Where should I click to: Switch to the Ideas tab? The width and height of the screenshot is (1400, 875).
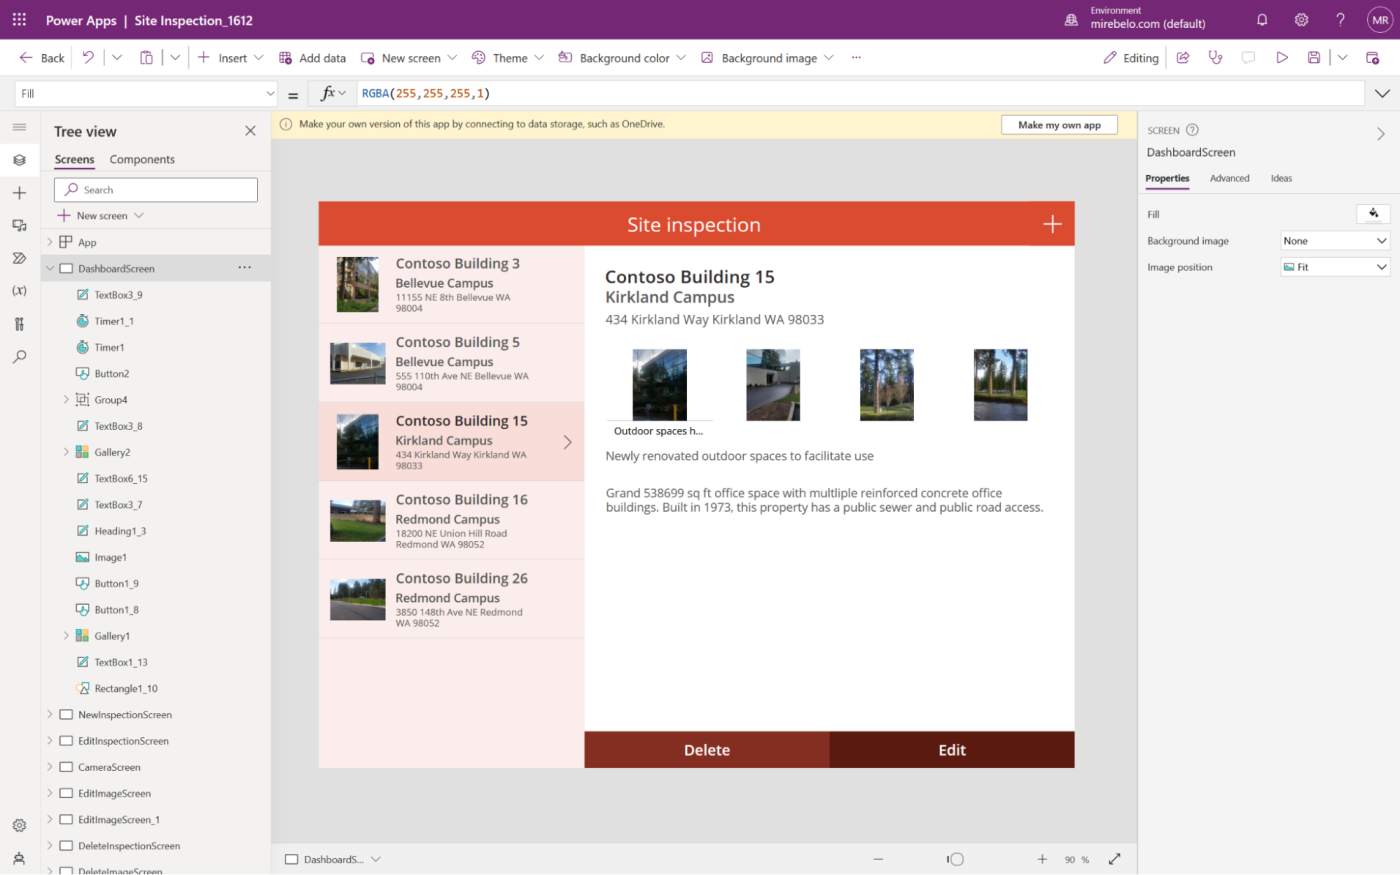(x=1281, y=178)
